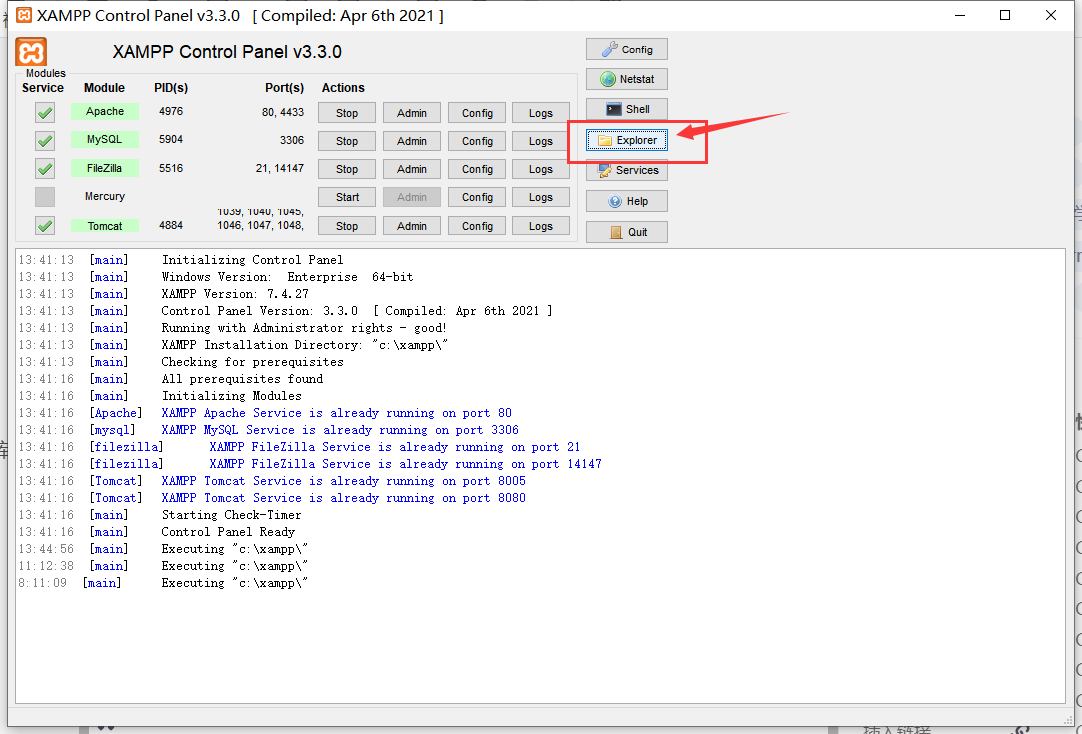Open the Help button
This screenshot has width=1082, height=734.
[627, 201]
